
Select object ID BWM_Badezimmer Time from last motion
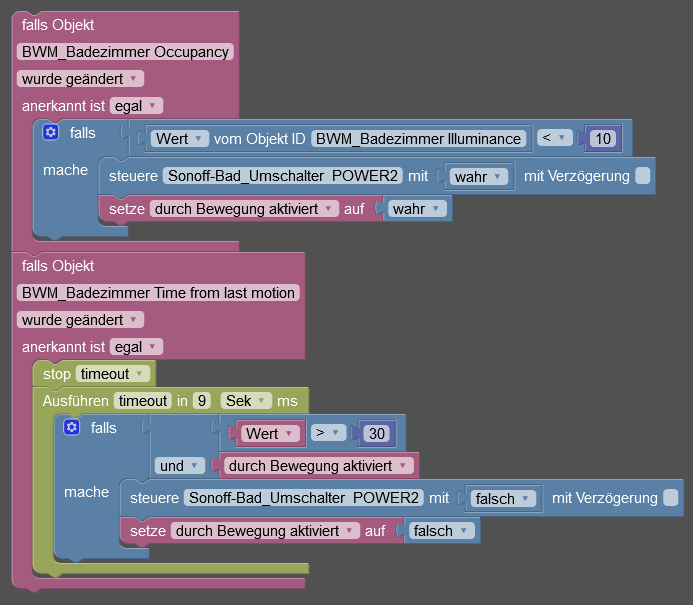[158, 293]
